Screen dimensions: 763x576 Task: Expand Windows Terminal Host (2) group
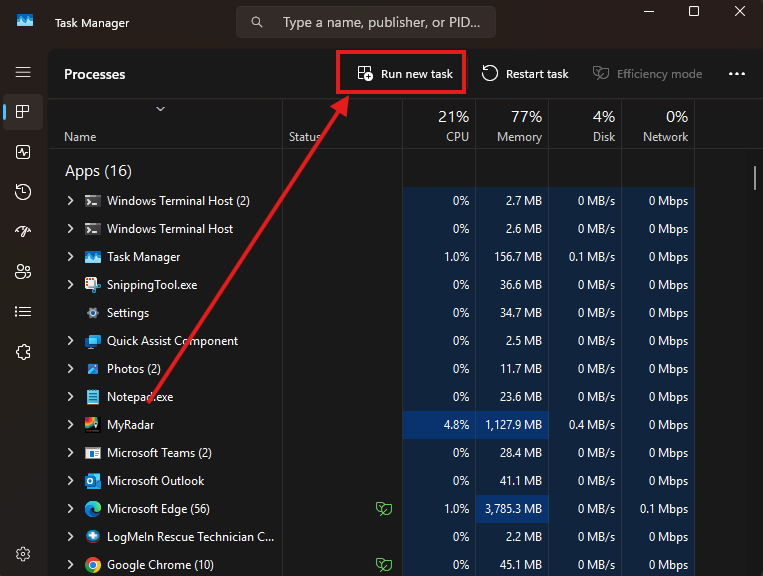click(70, 200)
